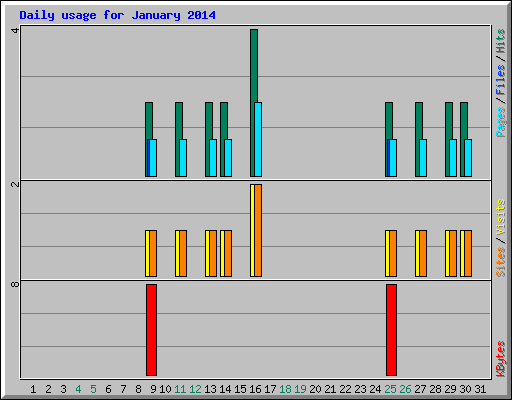The height and width of the screenshot is (400, 512).
Task: Click day label '23' on the x-axis
Action: point(360,389)
